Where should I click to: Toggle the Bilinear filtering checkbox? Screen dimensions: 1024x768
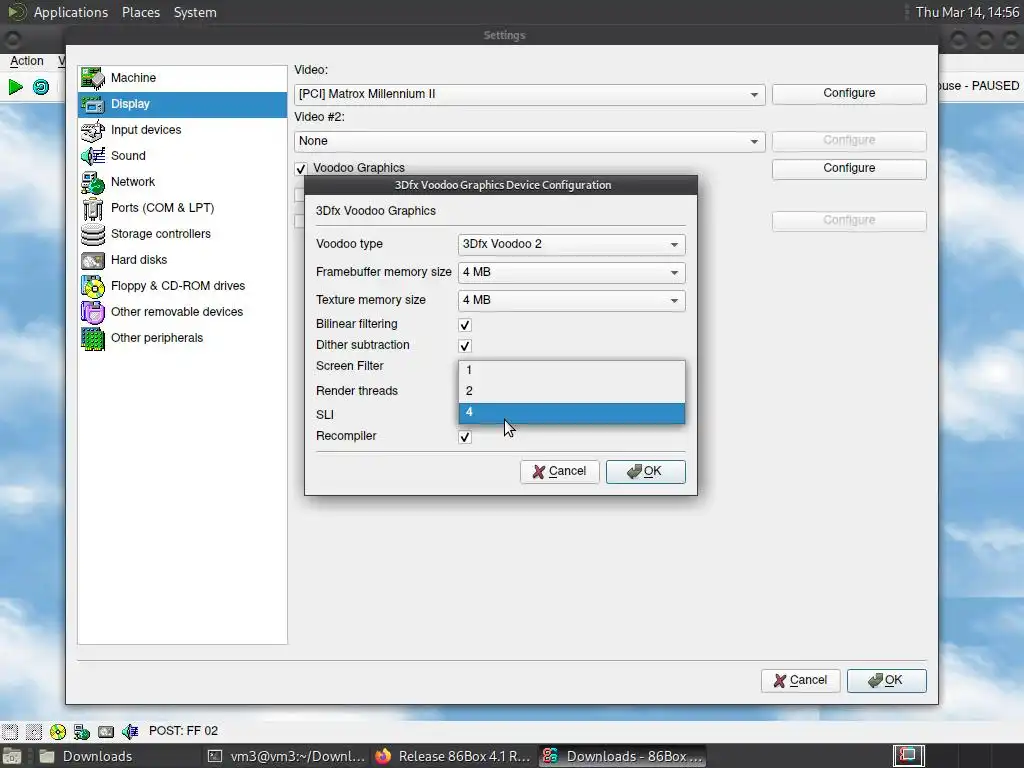465,325
